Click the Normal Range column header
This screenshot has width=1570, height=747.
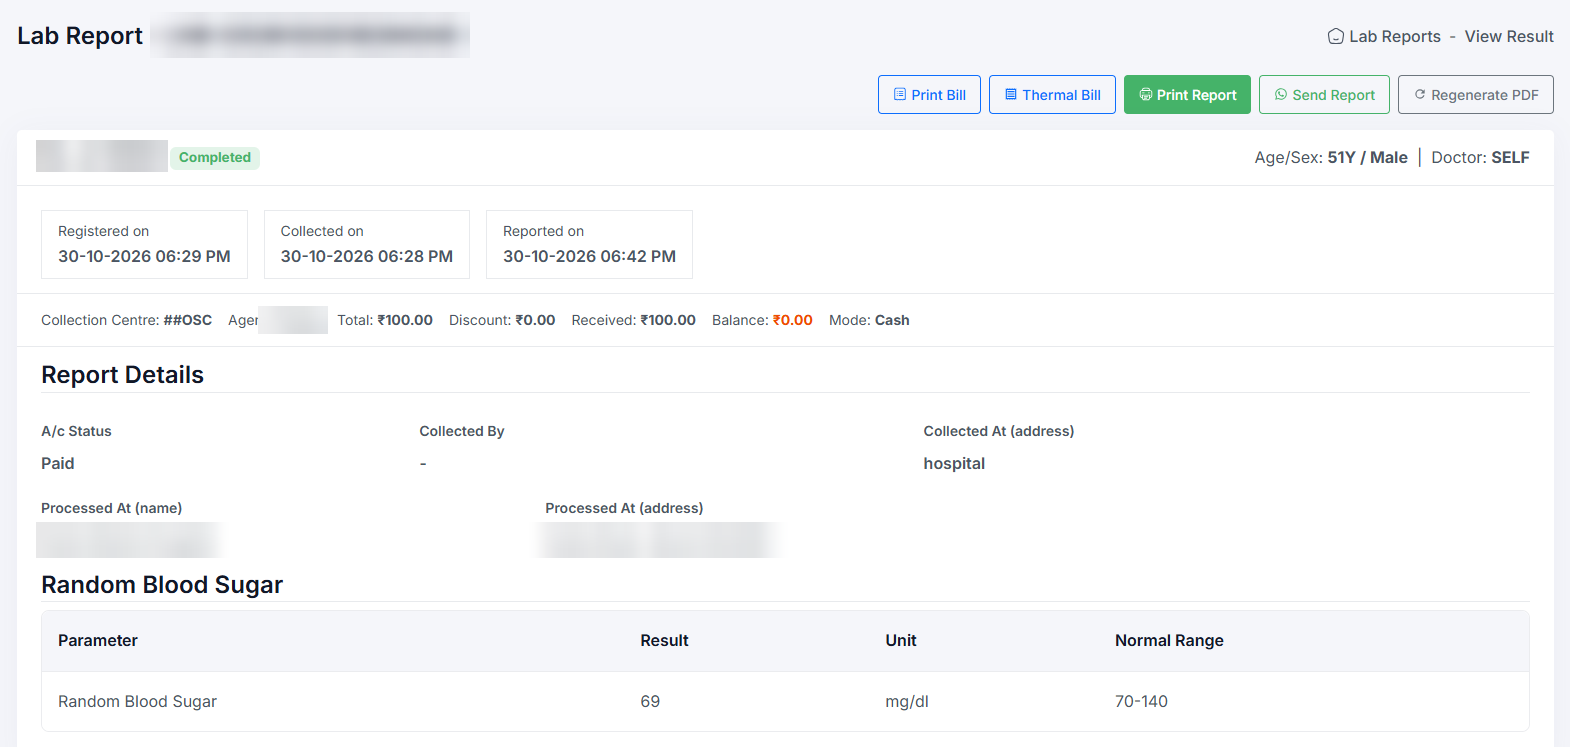pyautogui.click(x=1169, y=640)
